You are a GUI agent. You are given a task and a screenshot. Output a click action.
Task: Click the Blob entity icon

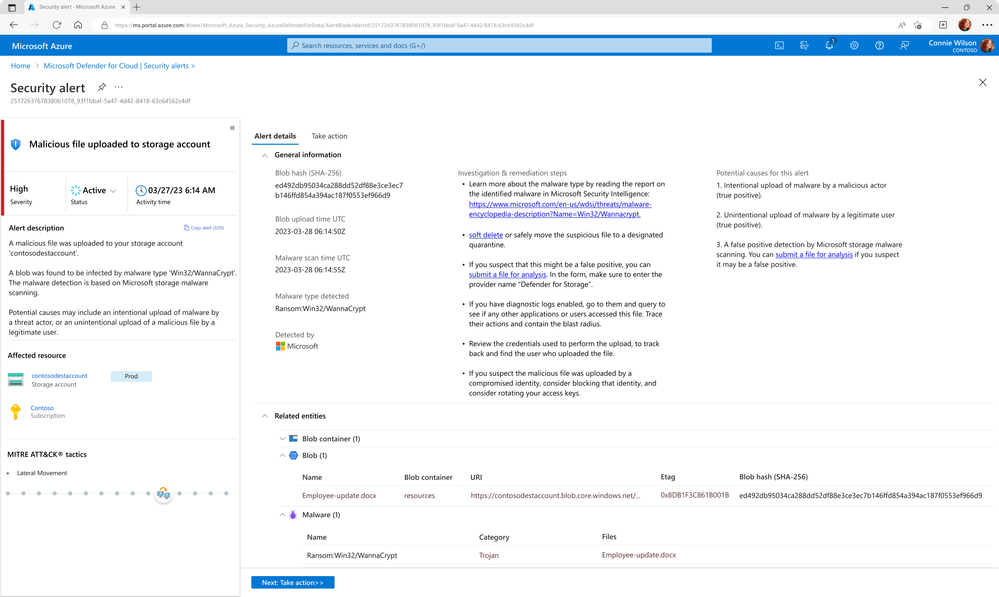(294, 456)
